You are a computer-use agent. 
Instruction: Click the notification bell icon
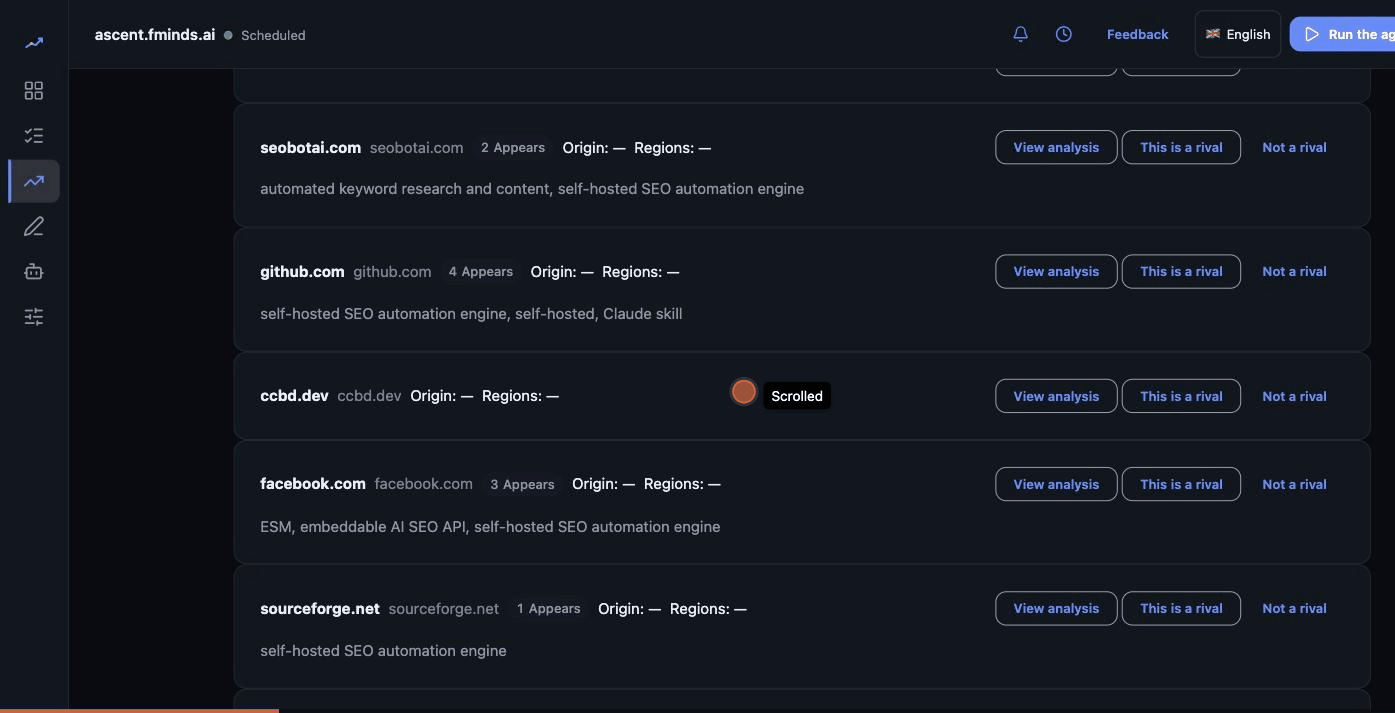[1020, 34]
